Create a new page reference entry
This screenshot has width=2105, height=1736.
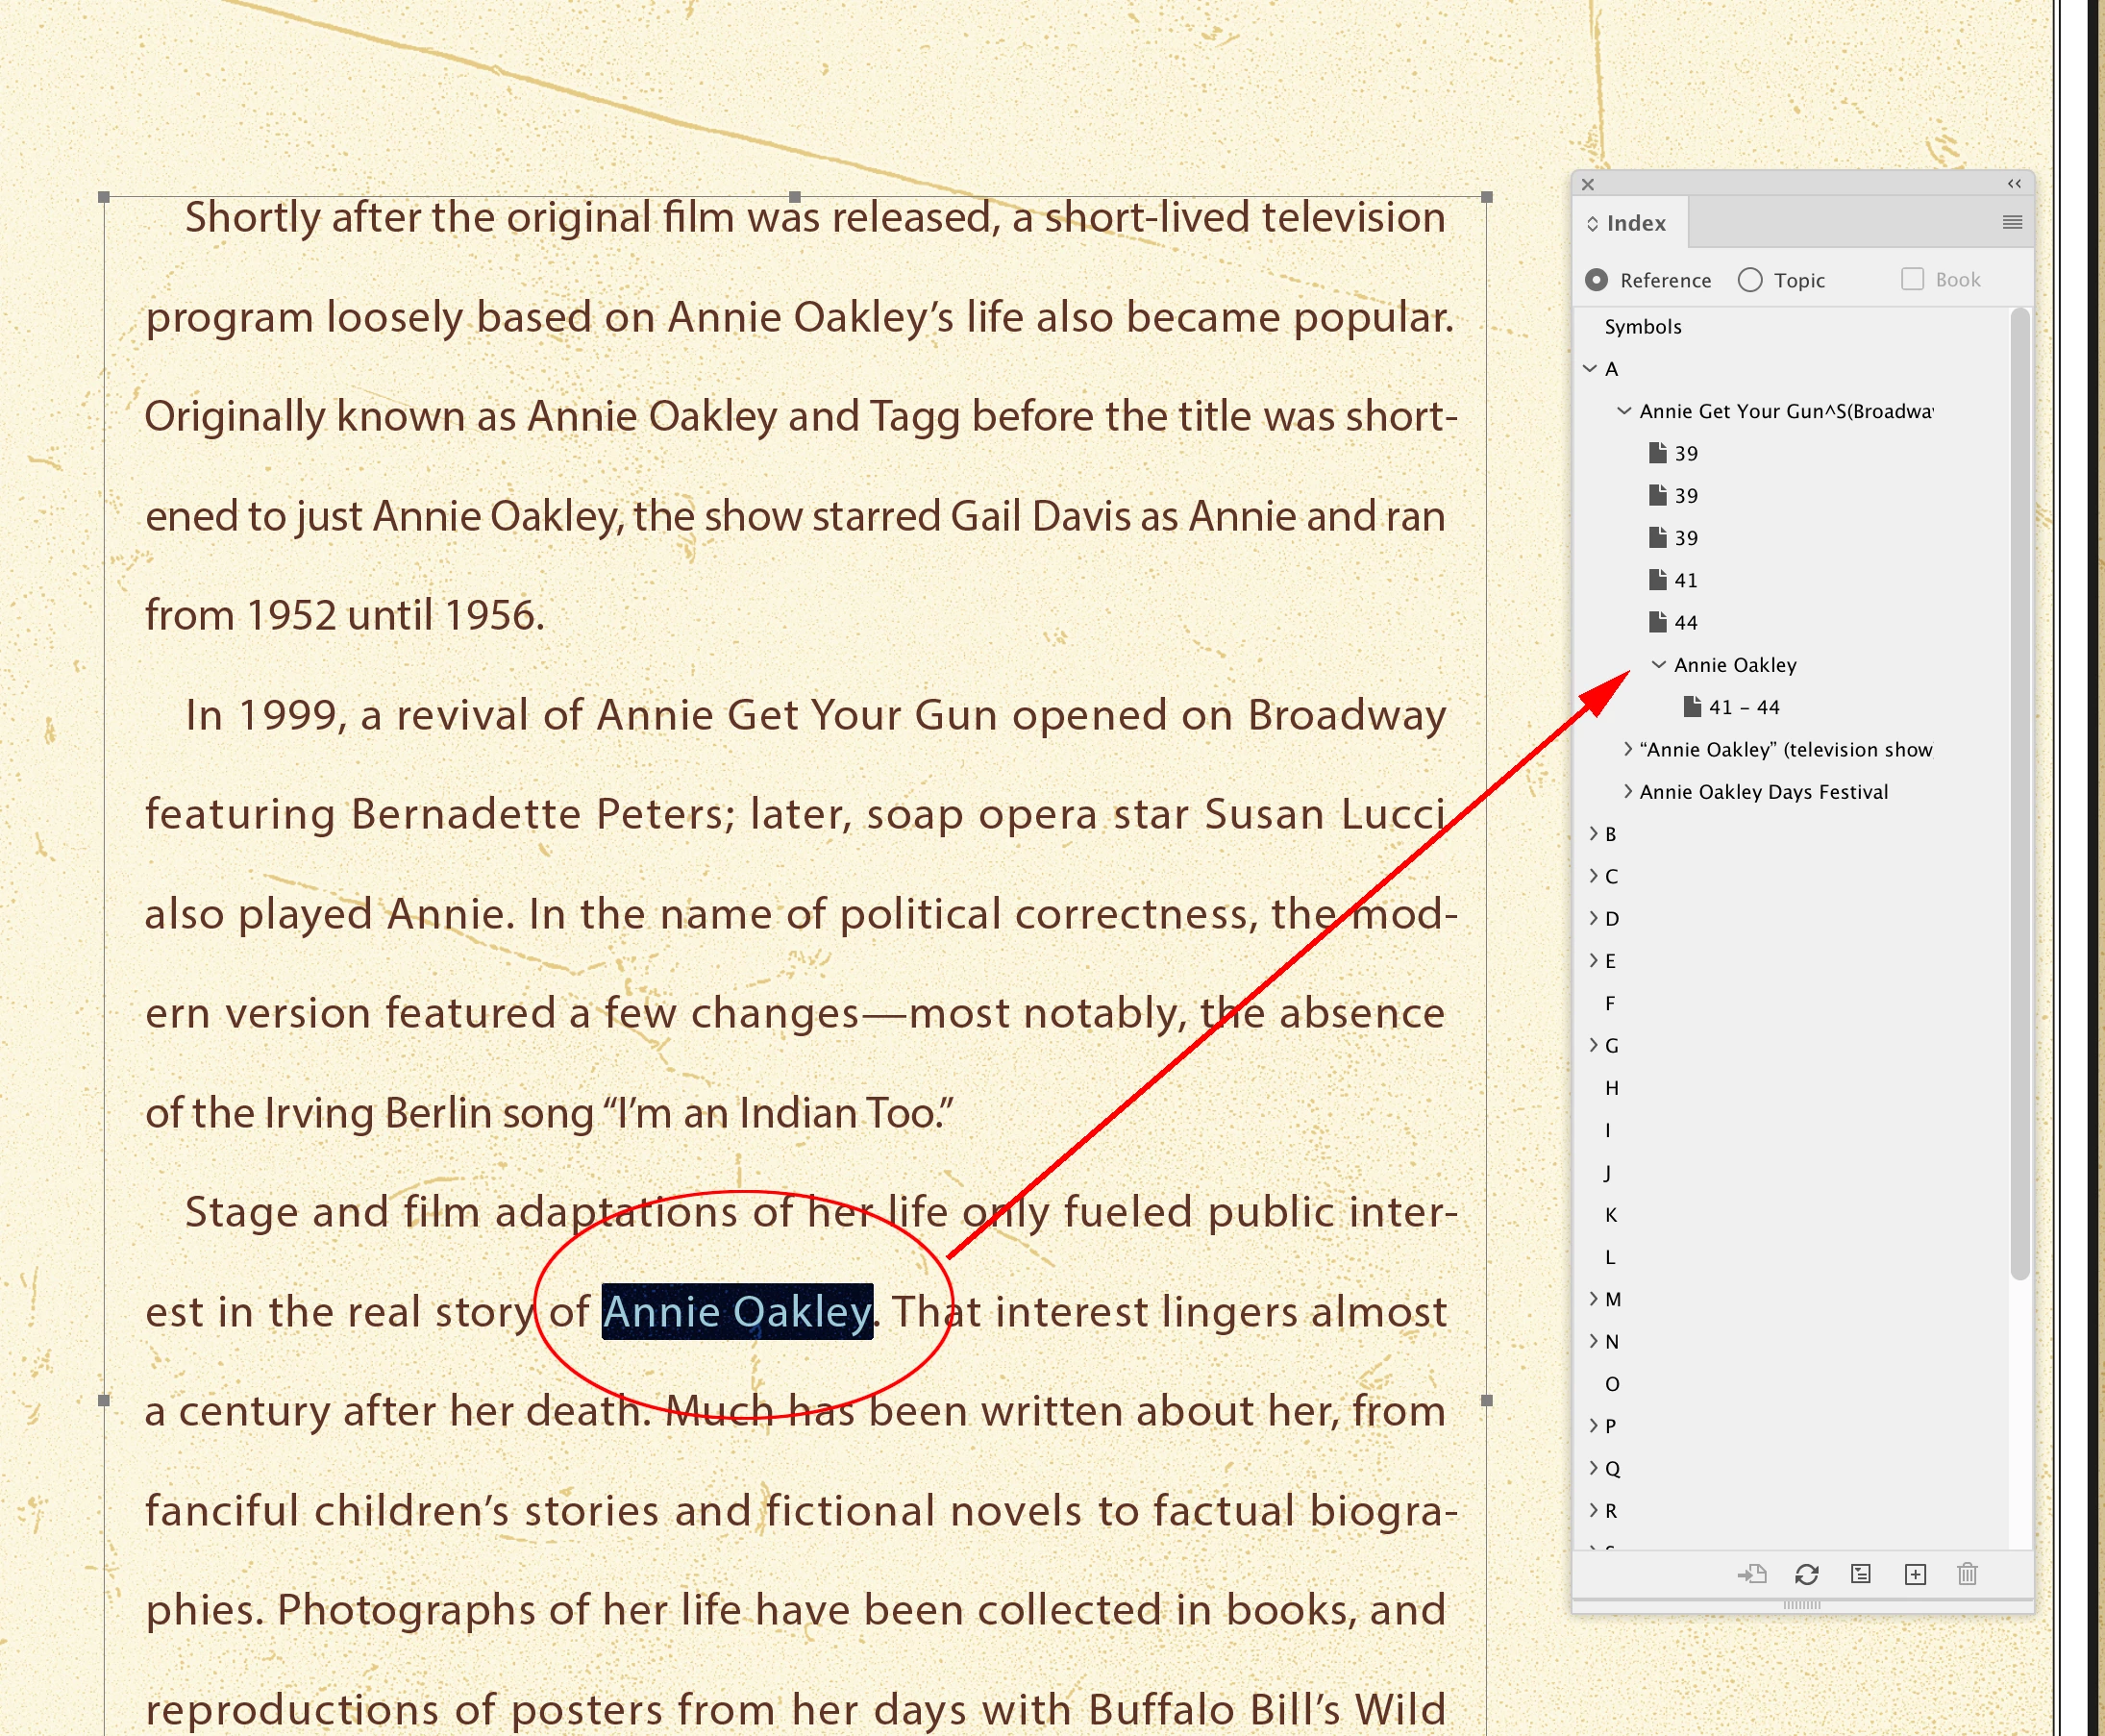pos(1914,1574)
